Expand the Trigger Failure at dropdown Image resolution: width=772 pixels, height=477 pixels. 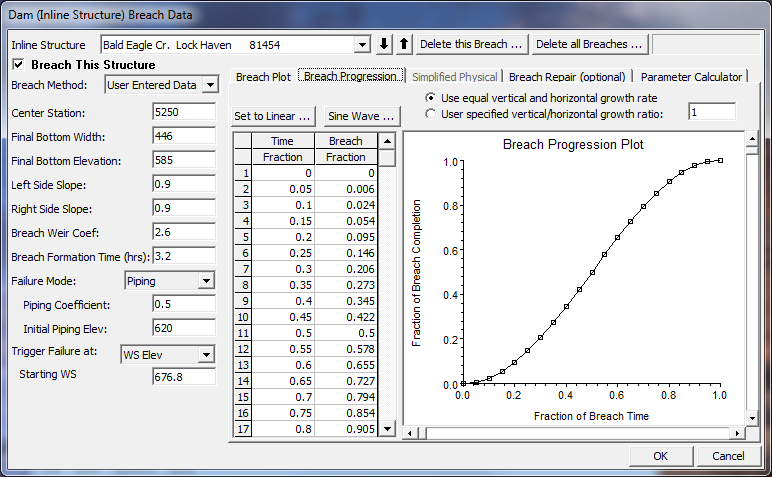click(205, 354)
